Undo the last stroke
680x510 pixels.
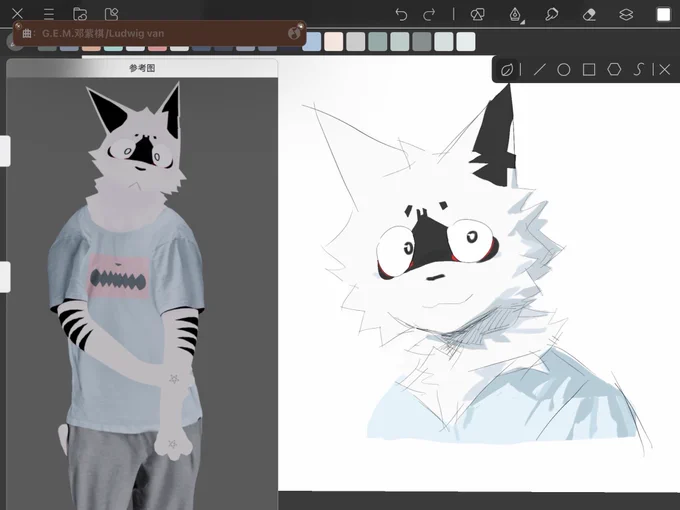click(401, 14)
